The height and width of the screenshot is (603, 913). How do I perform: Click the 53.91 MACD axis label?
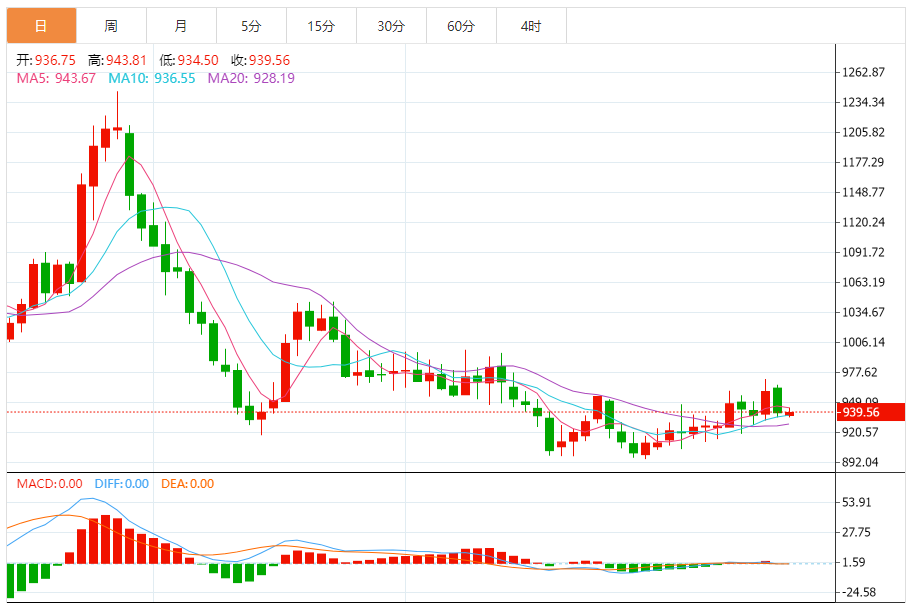(x=857, y=502)
